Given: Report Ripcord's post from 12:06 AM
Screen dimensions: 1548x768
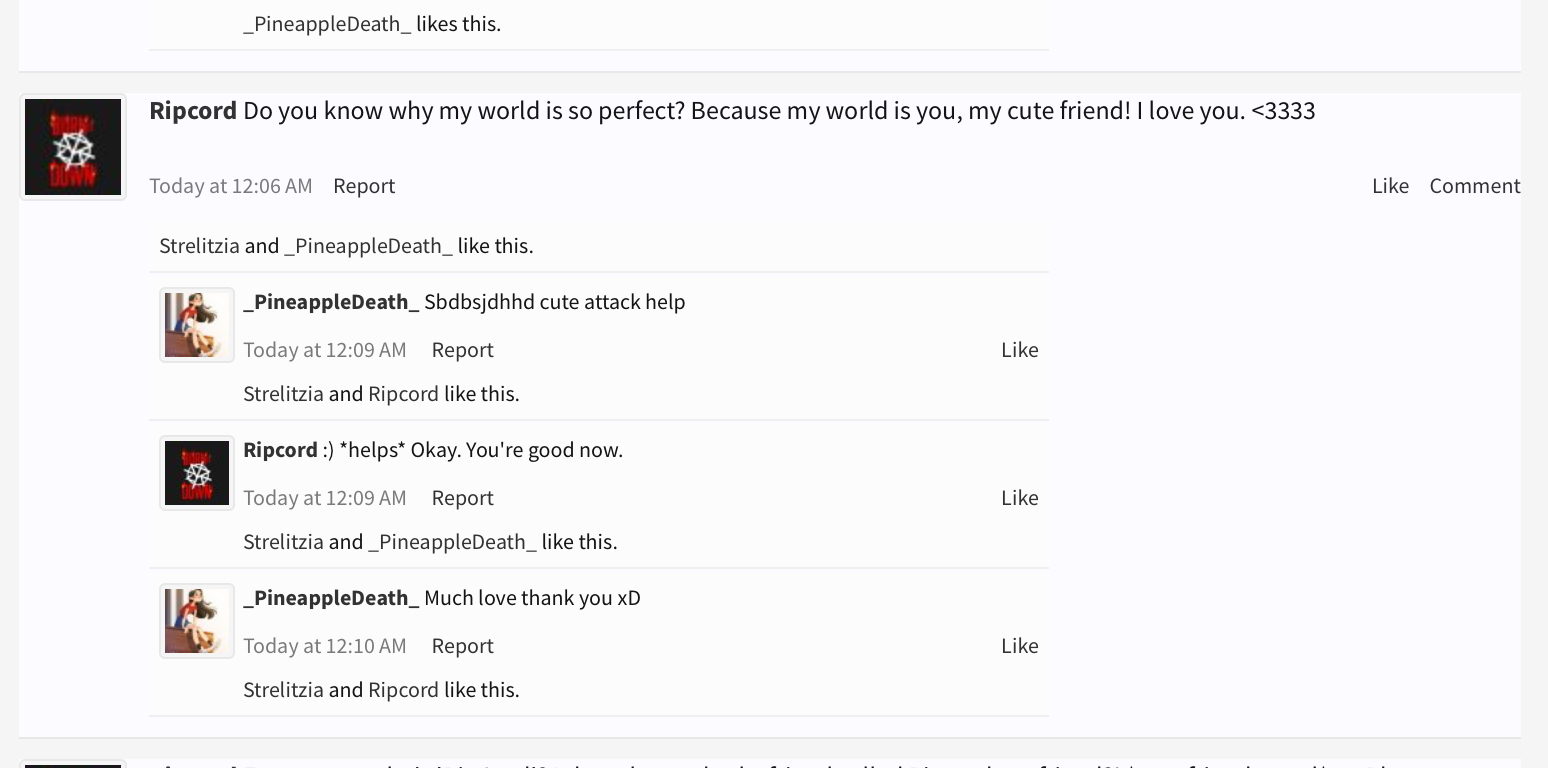Looking at the screenshot, I should point(364,186).
